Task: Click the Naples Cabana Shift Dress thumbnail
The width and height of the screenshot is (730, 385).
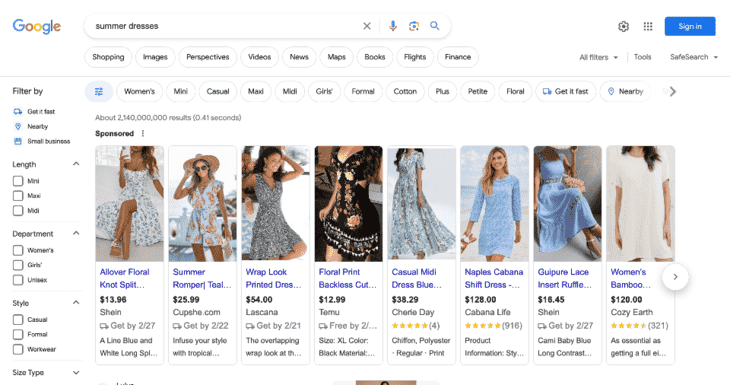Action: 494,203
